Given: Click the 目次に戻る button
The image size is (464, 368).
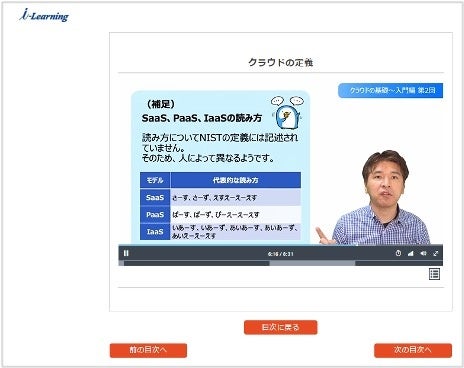Looking at the screenshot, I should 281,327.
